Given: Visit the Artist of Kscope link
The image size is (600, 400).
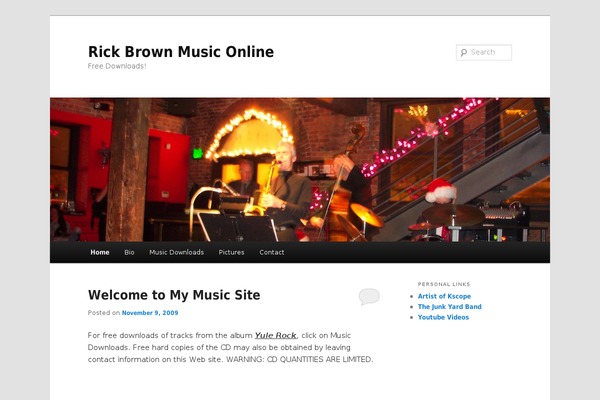Looking at the screenshot, I should coord(444,296).
